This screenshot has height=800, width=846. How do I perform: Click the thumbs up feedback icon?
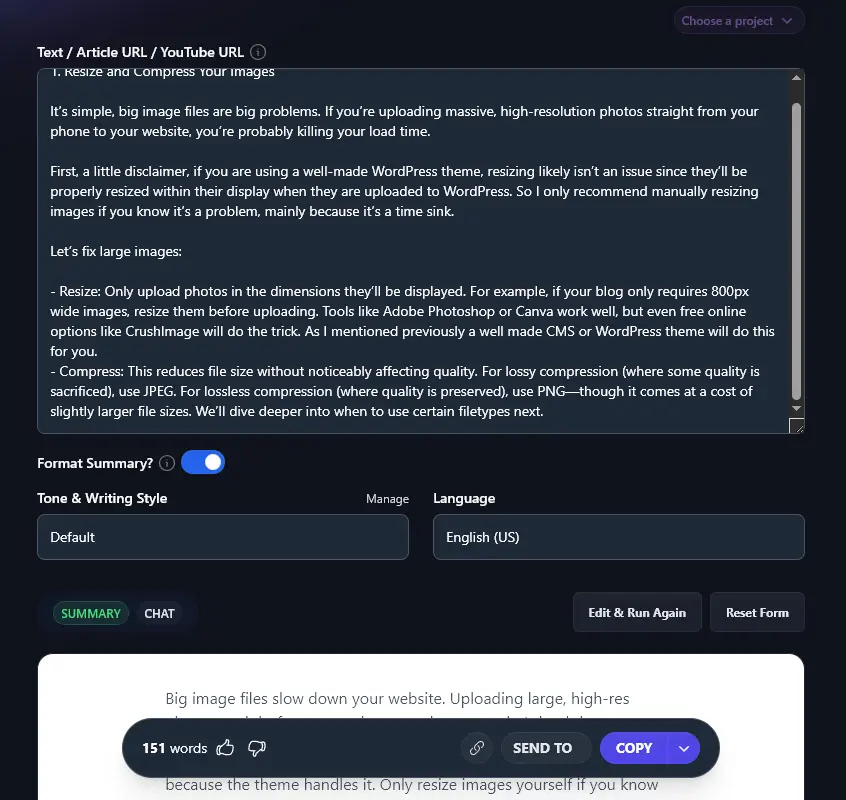(x=226, y=747)
